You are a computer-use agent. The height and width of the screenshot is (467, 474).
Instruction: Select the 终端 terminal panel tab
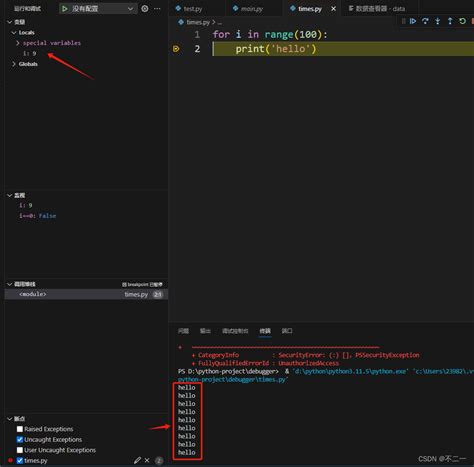tap(265, 331)
